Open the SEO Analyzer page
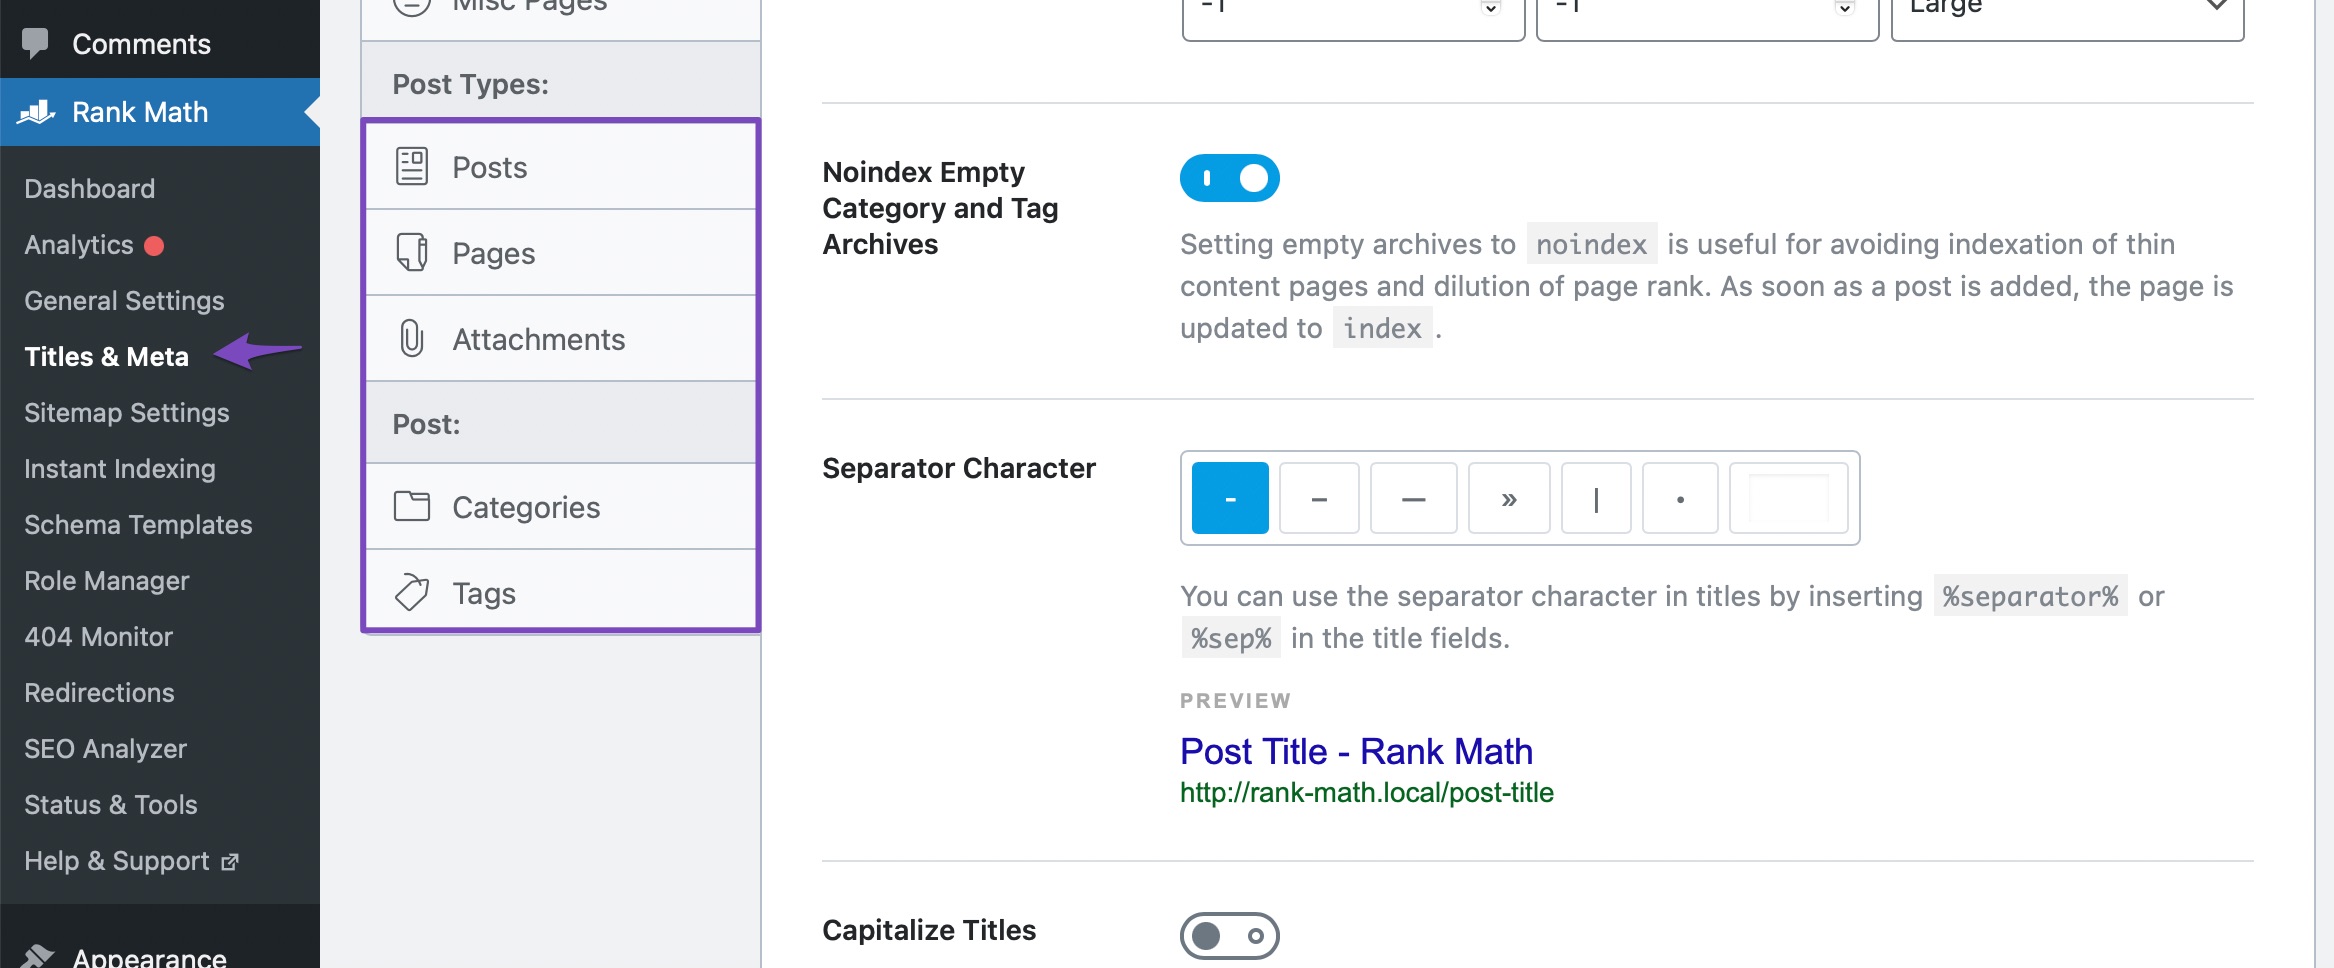2334x968 pixels. [106, 748]
